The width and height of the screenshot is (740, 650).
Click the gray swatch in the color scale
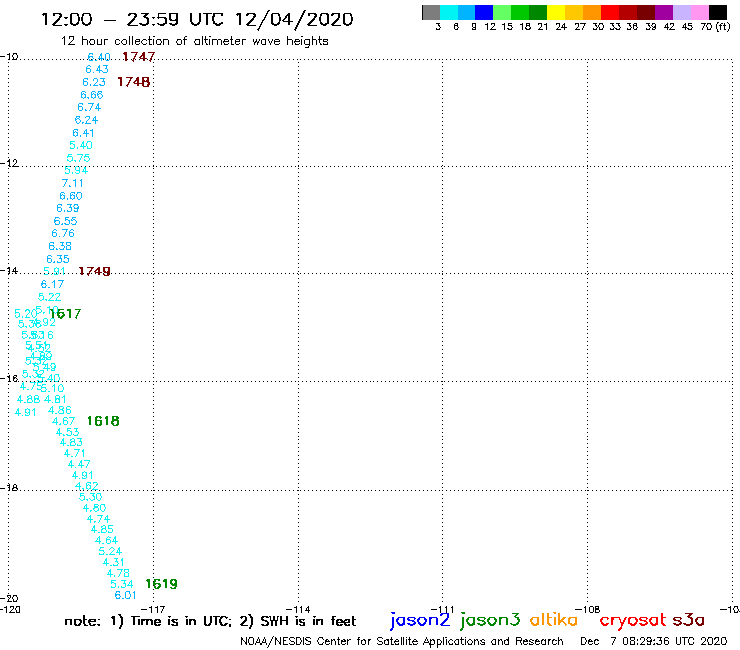[x=431, y=12]
